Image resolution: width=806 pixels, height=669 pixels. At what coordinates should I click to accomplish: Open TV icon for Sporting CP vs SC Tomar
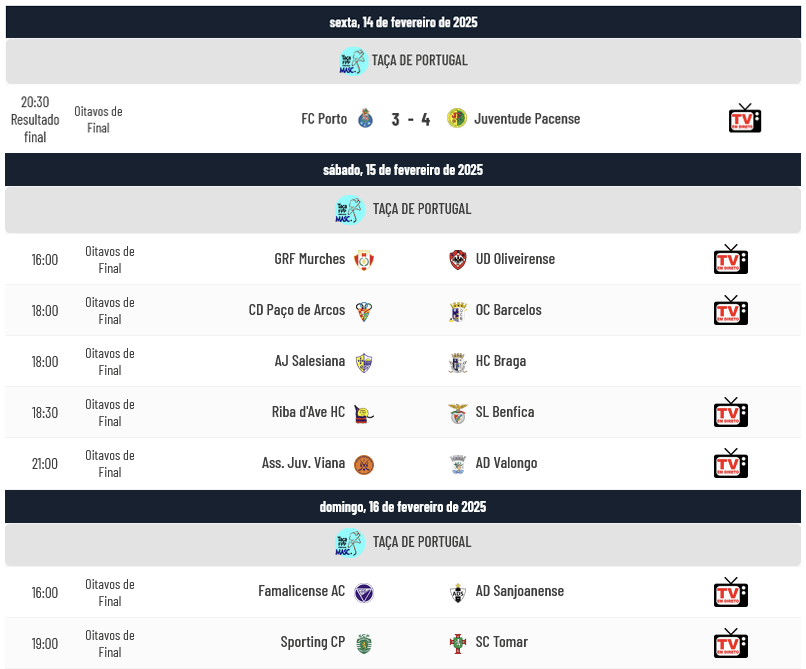coord(731,643)
